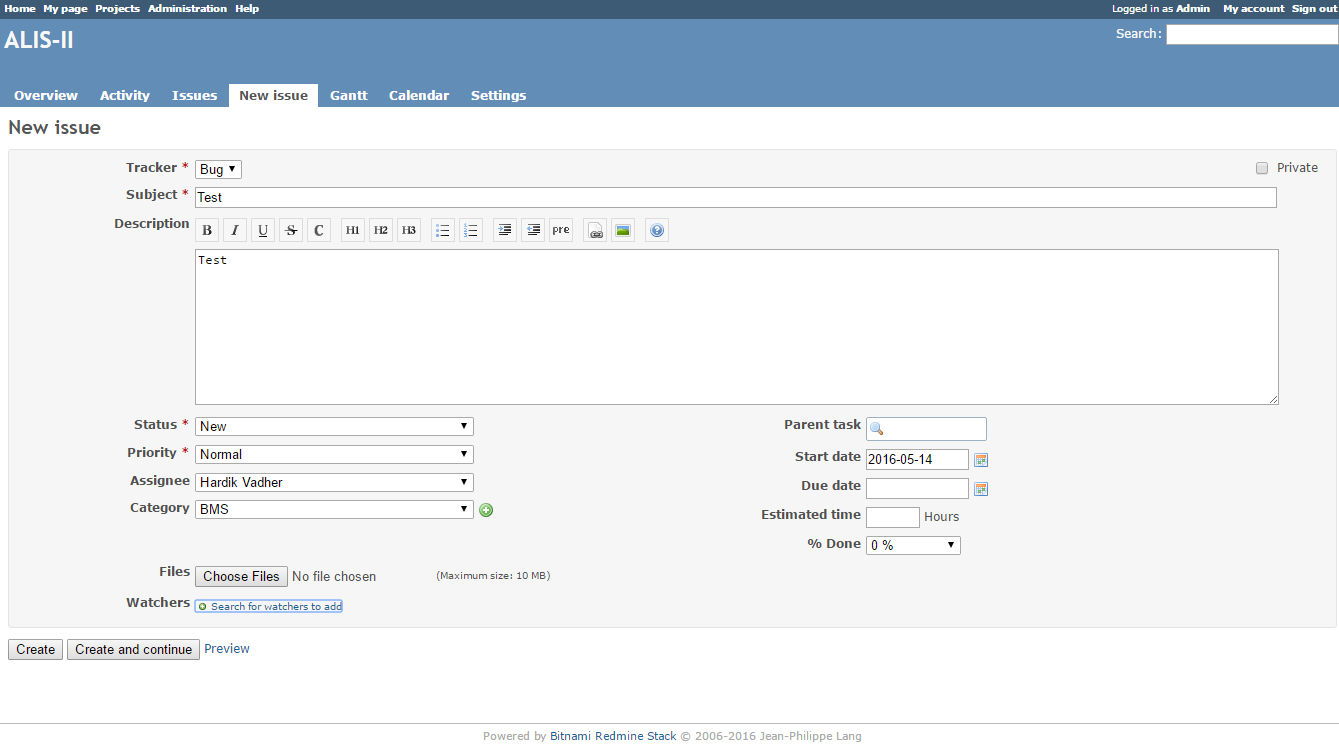Click the Estimated time hours field
The width and height of the screenshot is (1339, 747).
tap(892, 517)
